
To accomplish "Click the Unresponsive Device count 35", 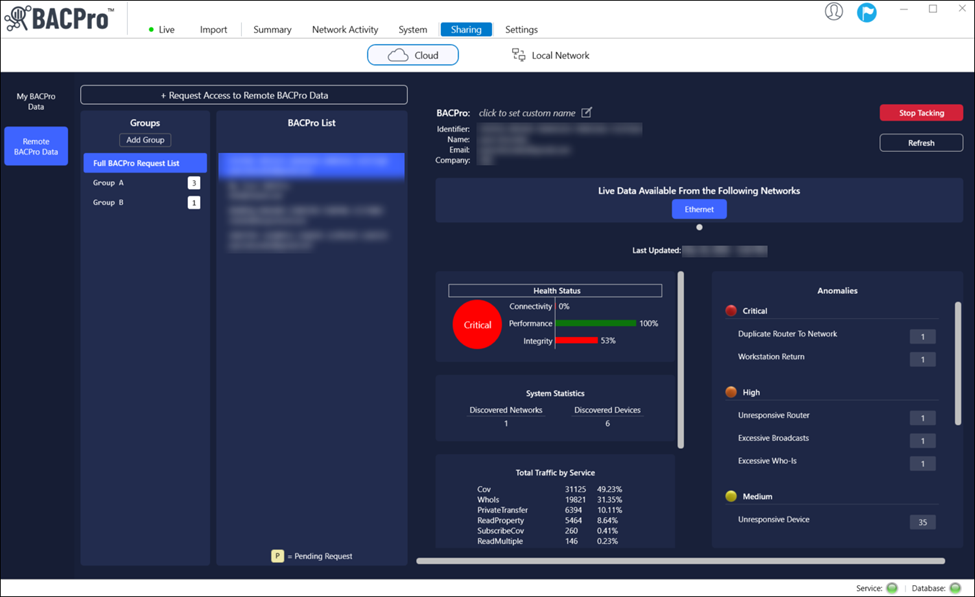I will pos(923,522).
